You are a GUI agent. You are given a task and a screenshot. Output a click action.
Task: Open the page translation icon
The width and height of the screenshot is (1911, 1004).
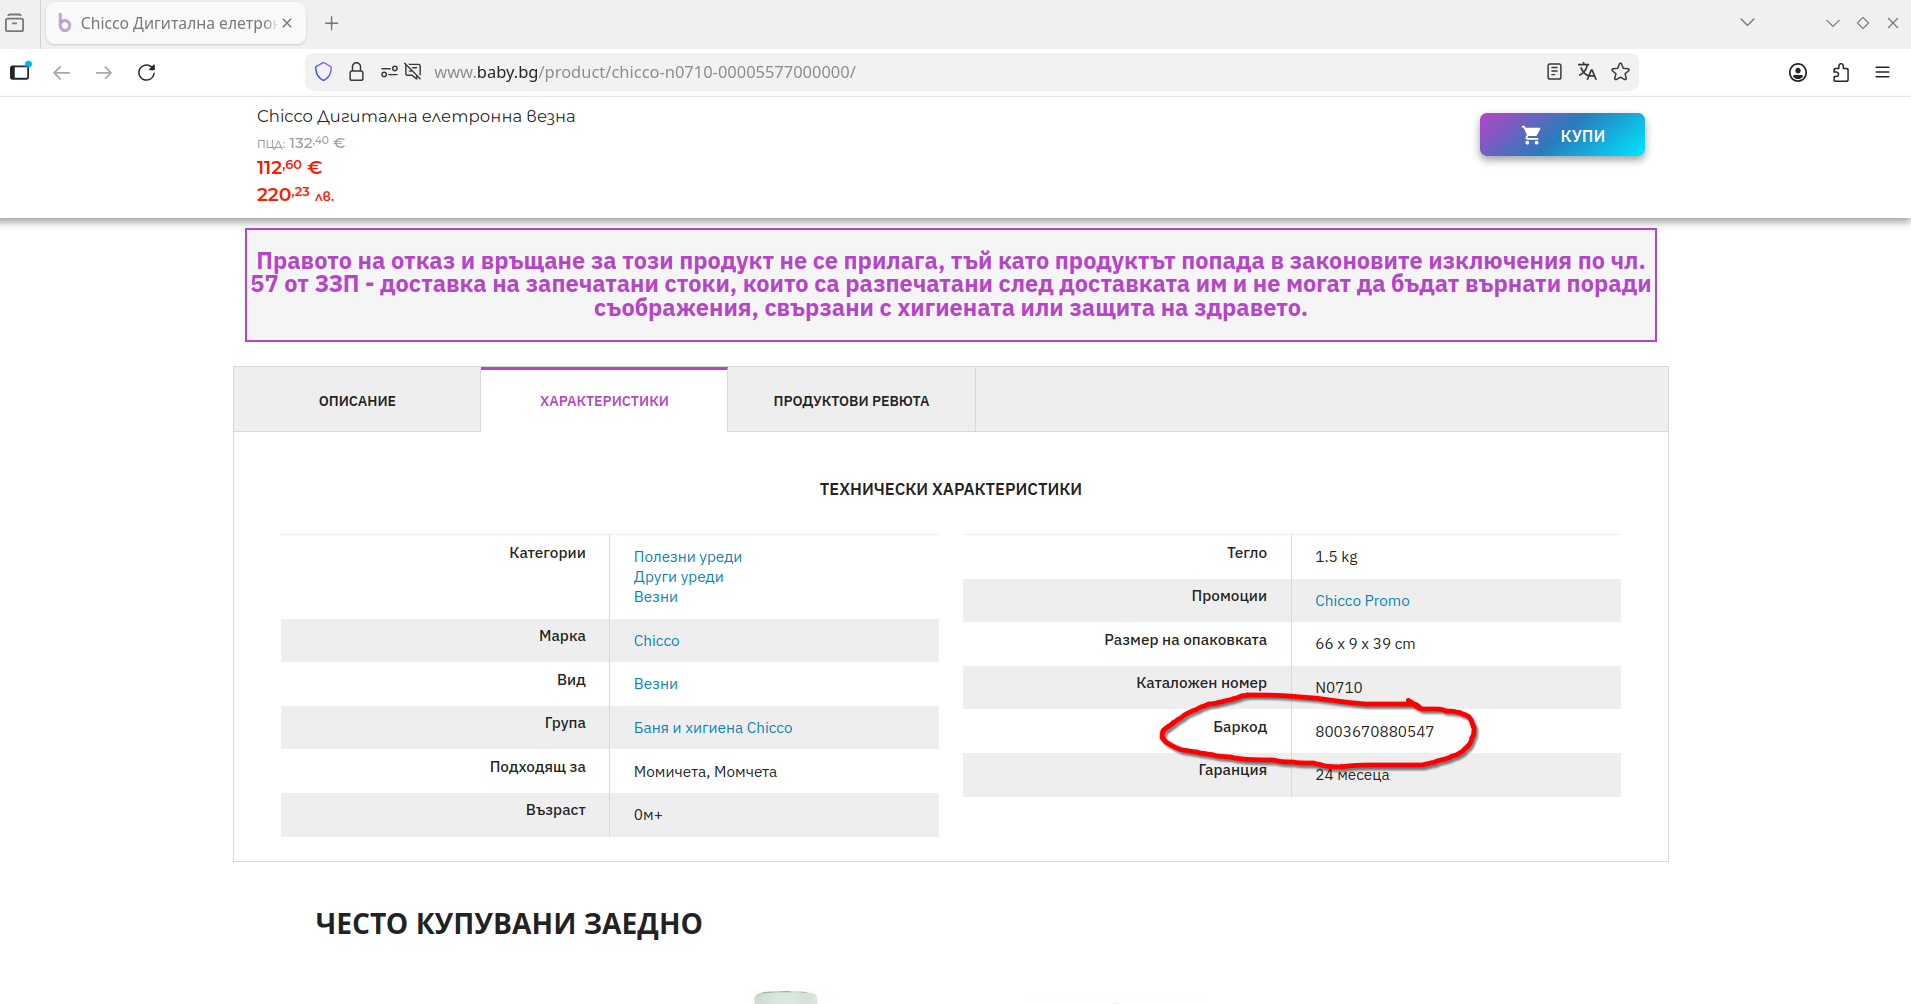coord(1587,72)
